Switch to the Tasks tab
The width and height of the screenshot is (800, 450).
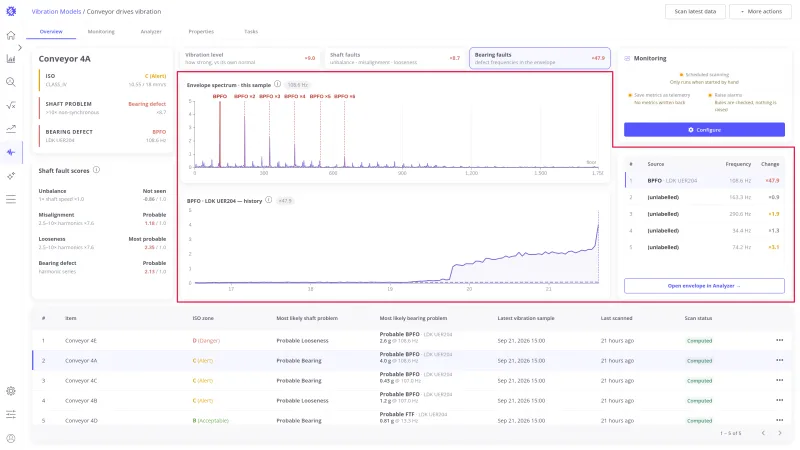tap(251, 32)
